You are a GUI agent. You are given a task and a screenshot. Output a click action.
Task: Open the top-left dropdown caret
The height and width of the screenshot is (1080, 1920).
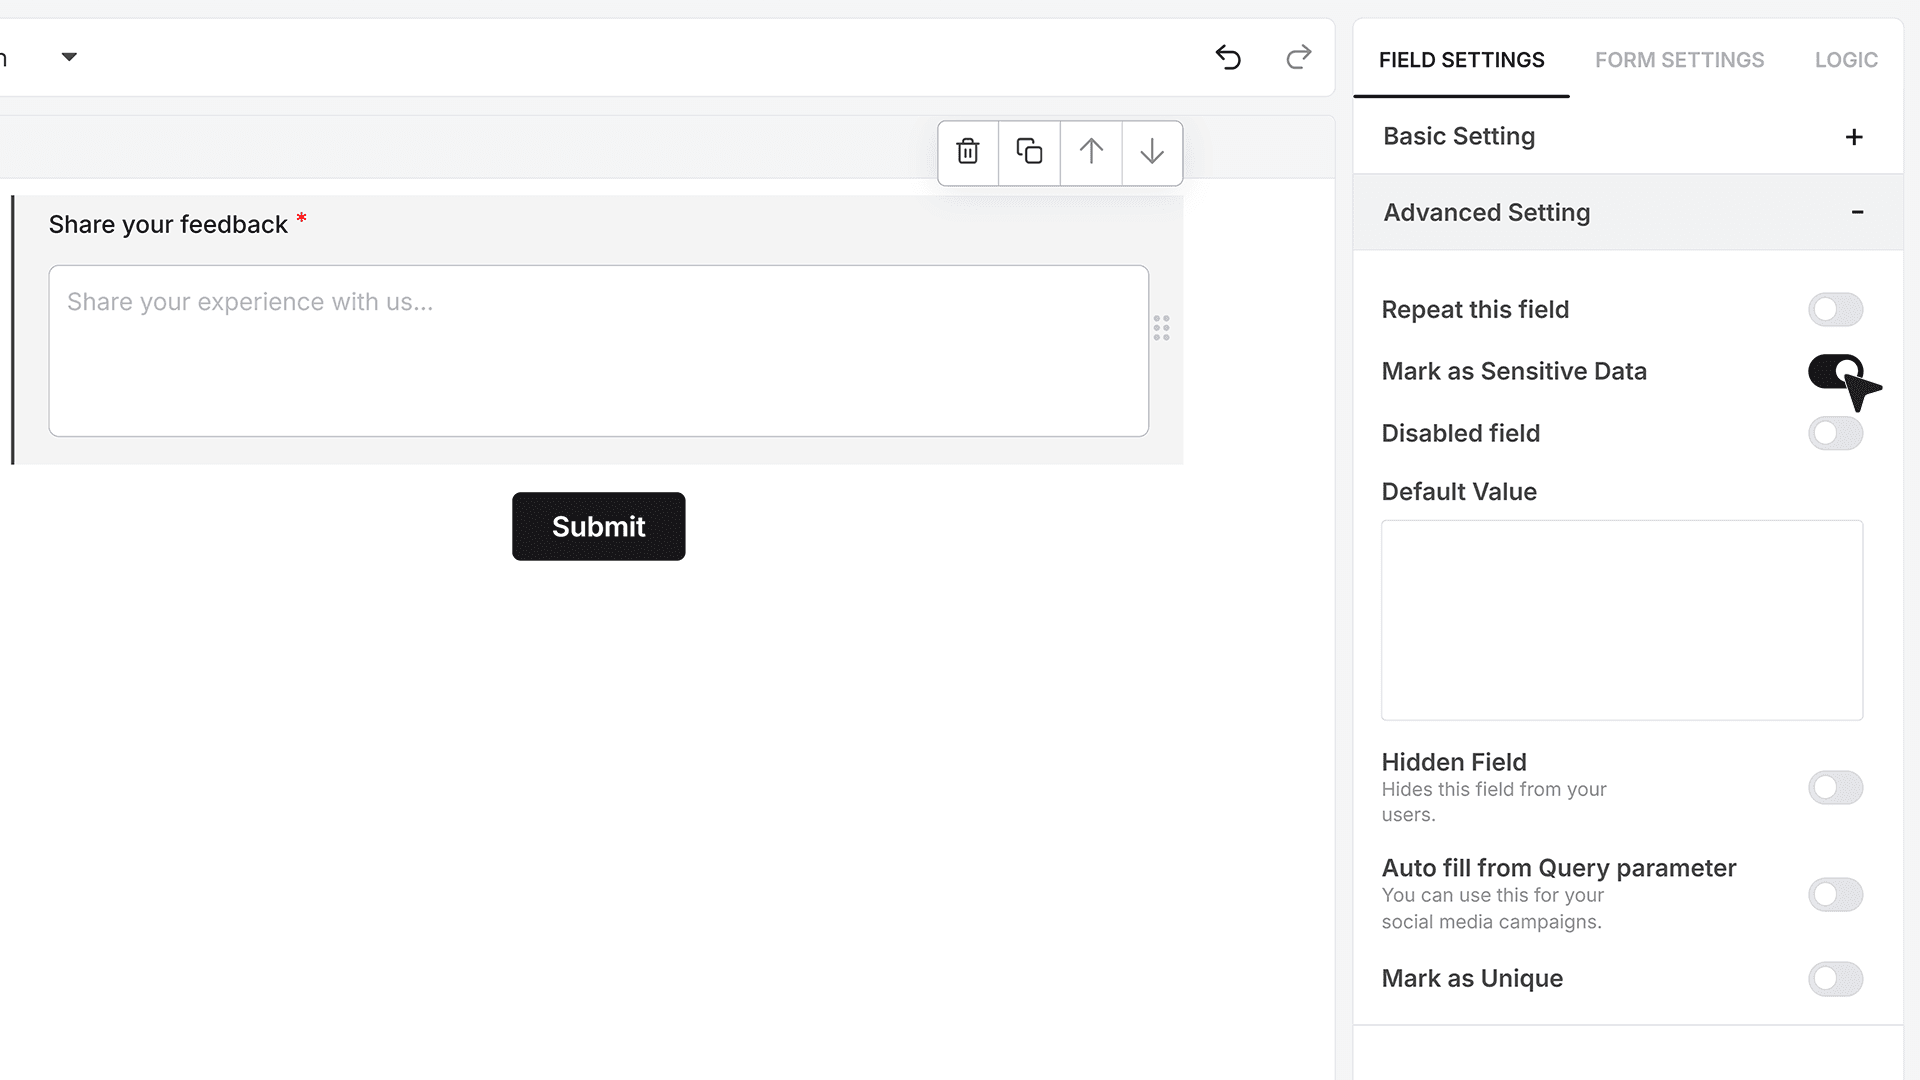click(69, 57)
